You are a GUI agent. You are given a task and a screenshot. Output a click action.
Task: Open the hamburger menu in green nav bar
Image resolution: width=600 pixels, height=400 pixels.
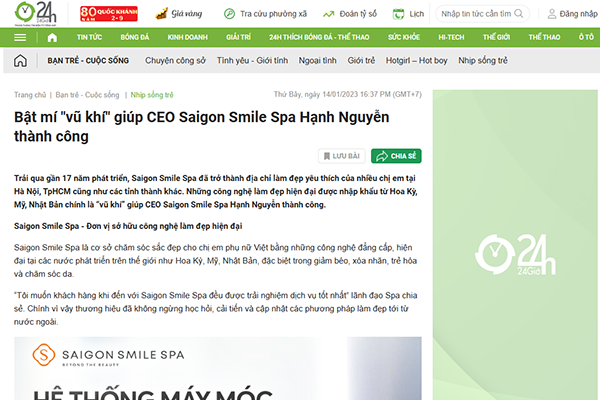pos(20,38)
